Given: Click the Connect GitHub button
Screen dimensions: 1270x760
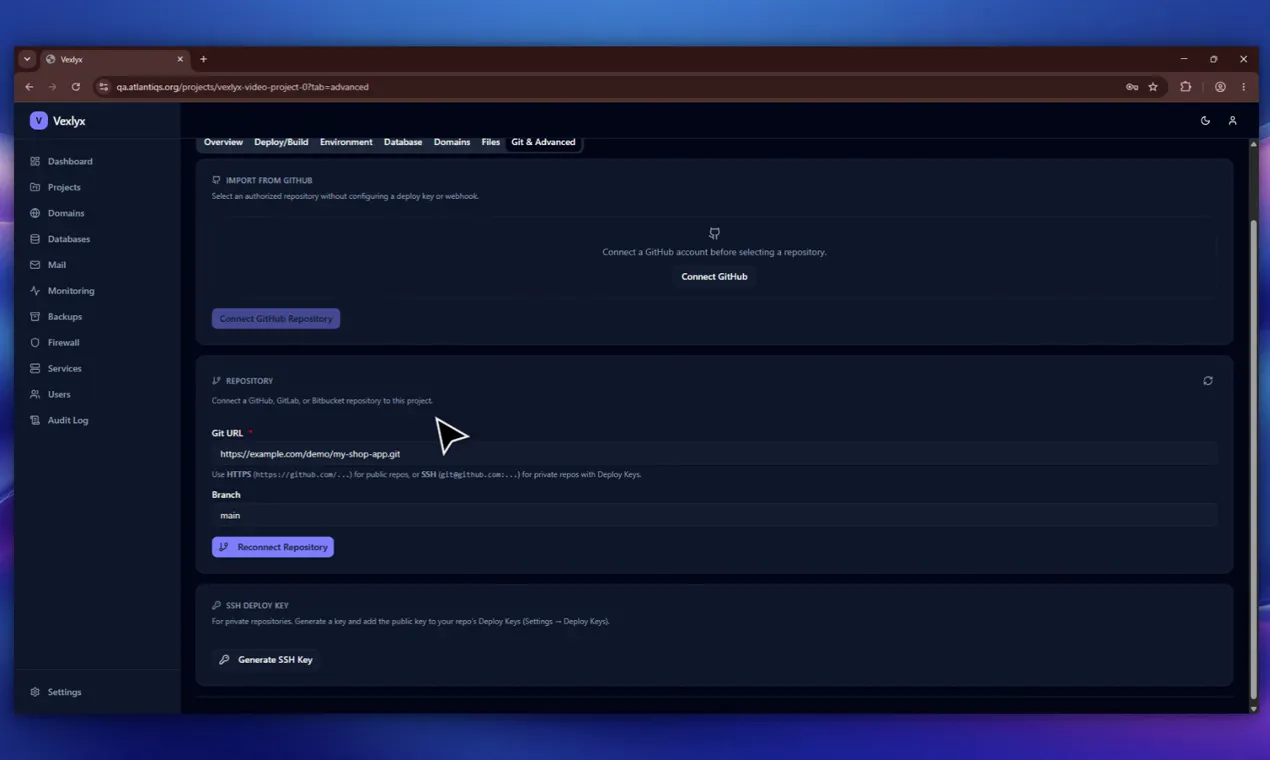Looking at the screenshot, I should pos(714,277).
